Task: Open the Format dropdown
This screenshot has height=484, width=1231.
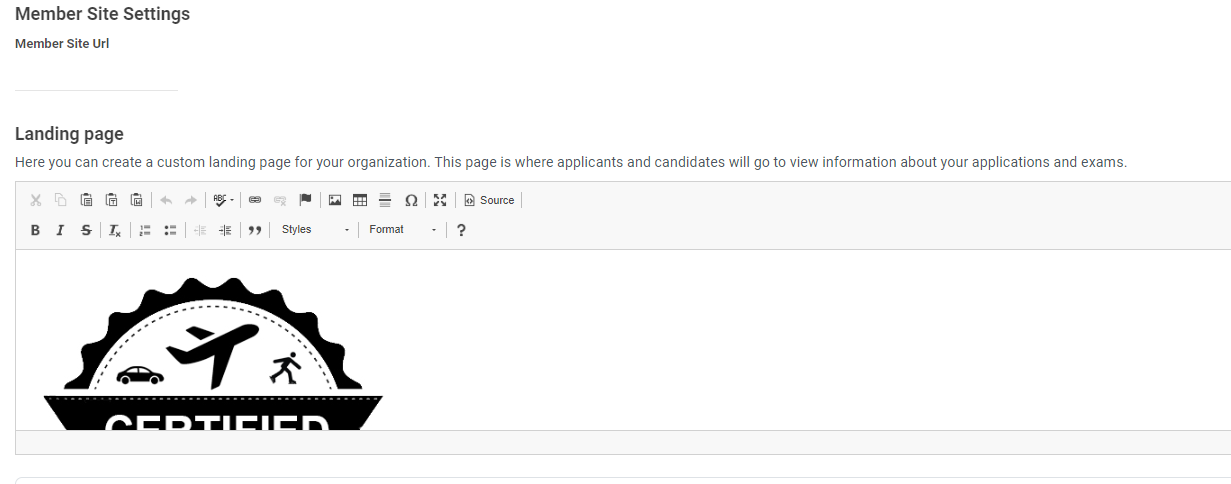Action: [402, 230]
